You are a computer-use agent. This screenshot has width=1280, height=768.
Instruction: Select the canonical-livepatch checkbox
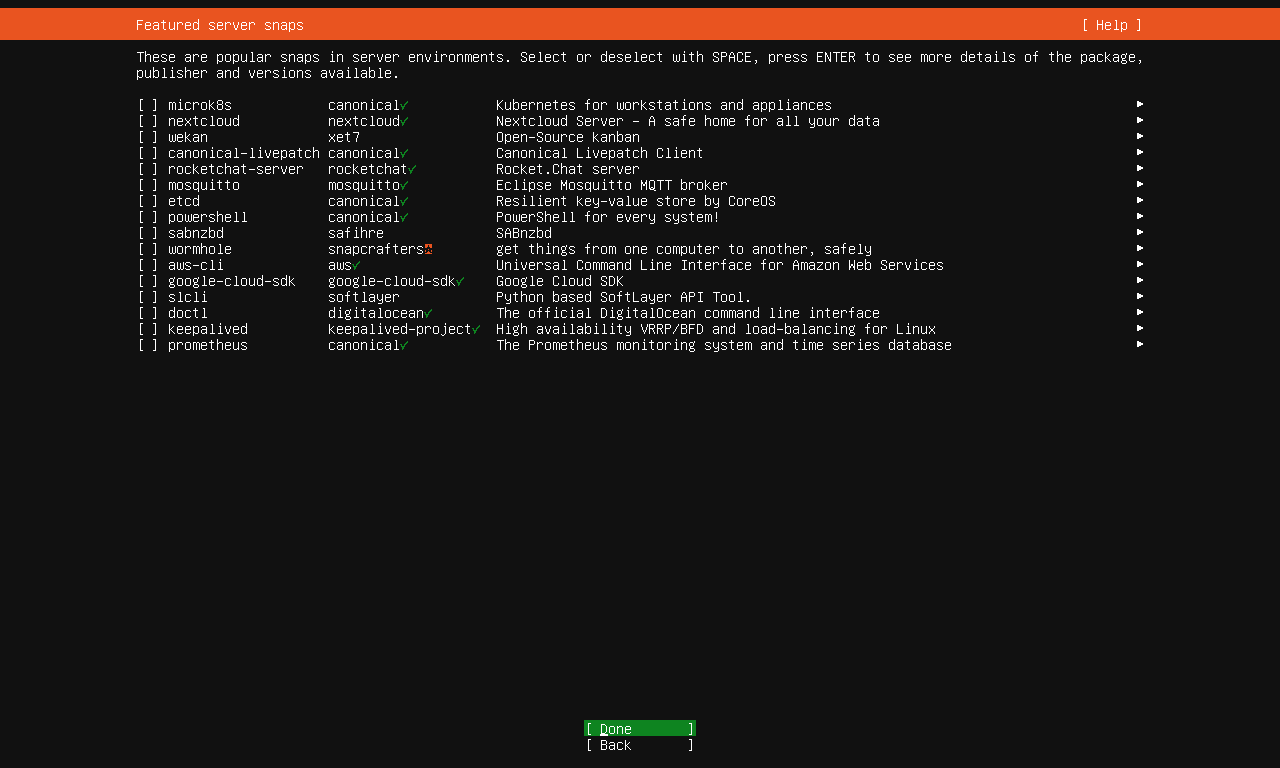148,153
